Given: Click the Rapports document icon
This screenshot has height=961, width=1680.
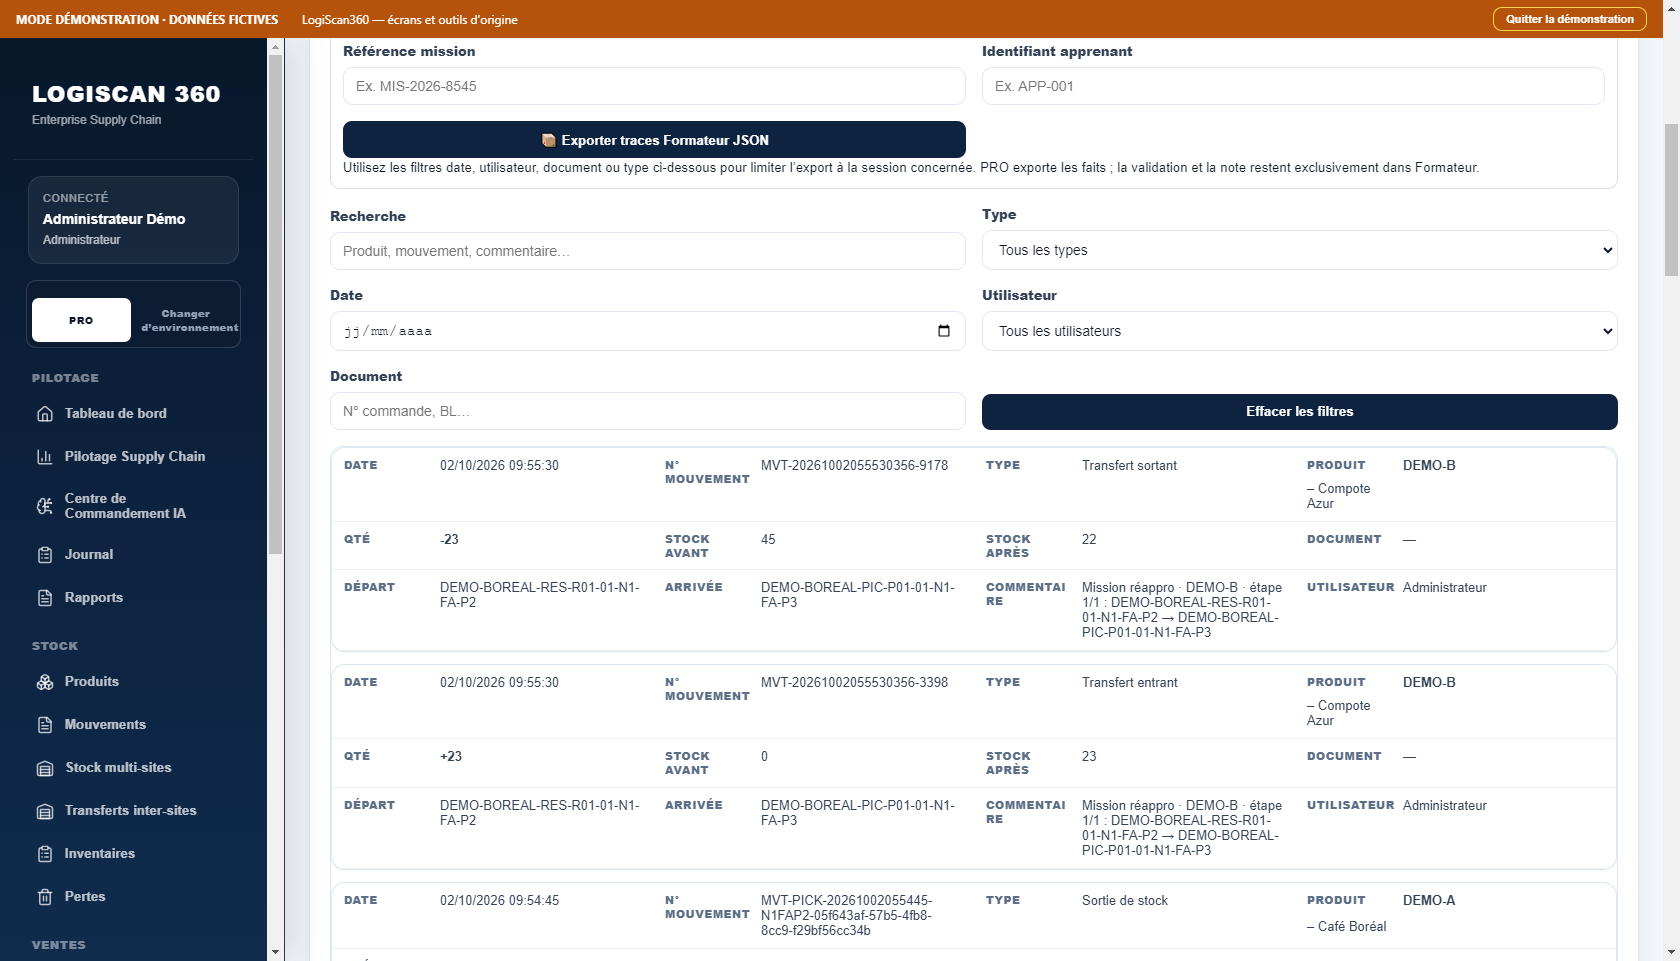Looking at the screenshot, I should [45, 598].
